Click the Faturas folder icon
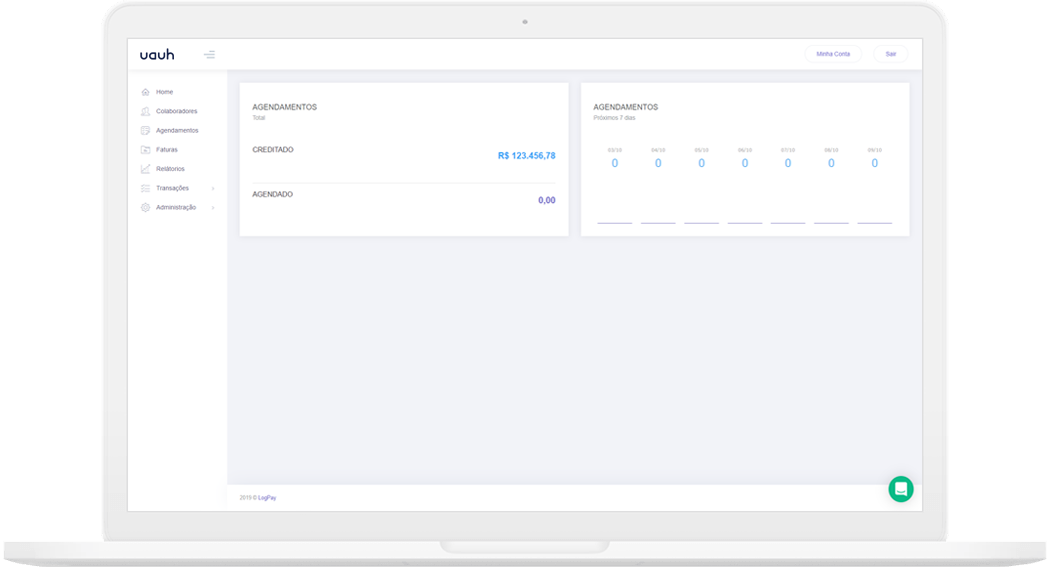Viewport: 1050px width, 567px height. tap(145, 150)
